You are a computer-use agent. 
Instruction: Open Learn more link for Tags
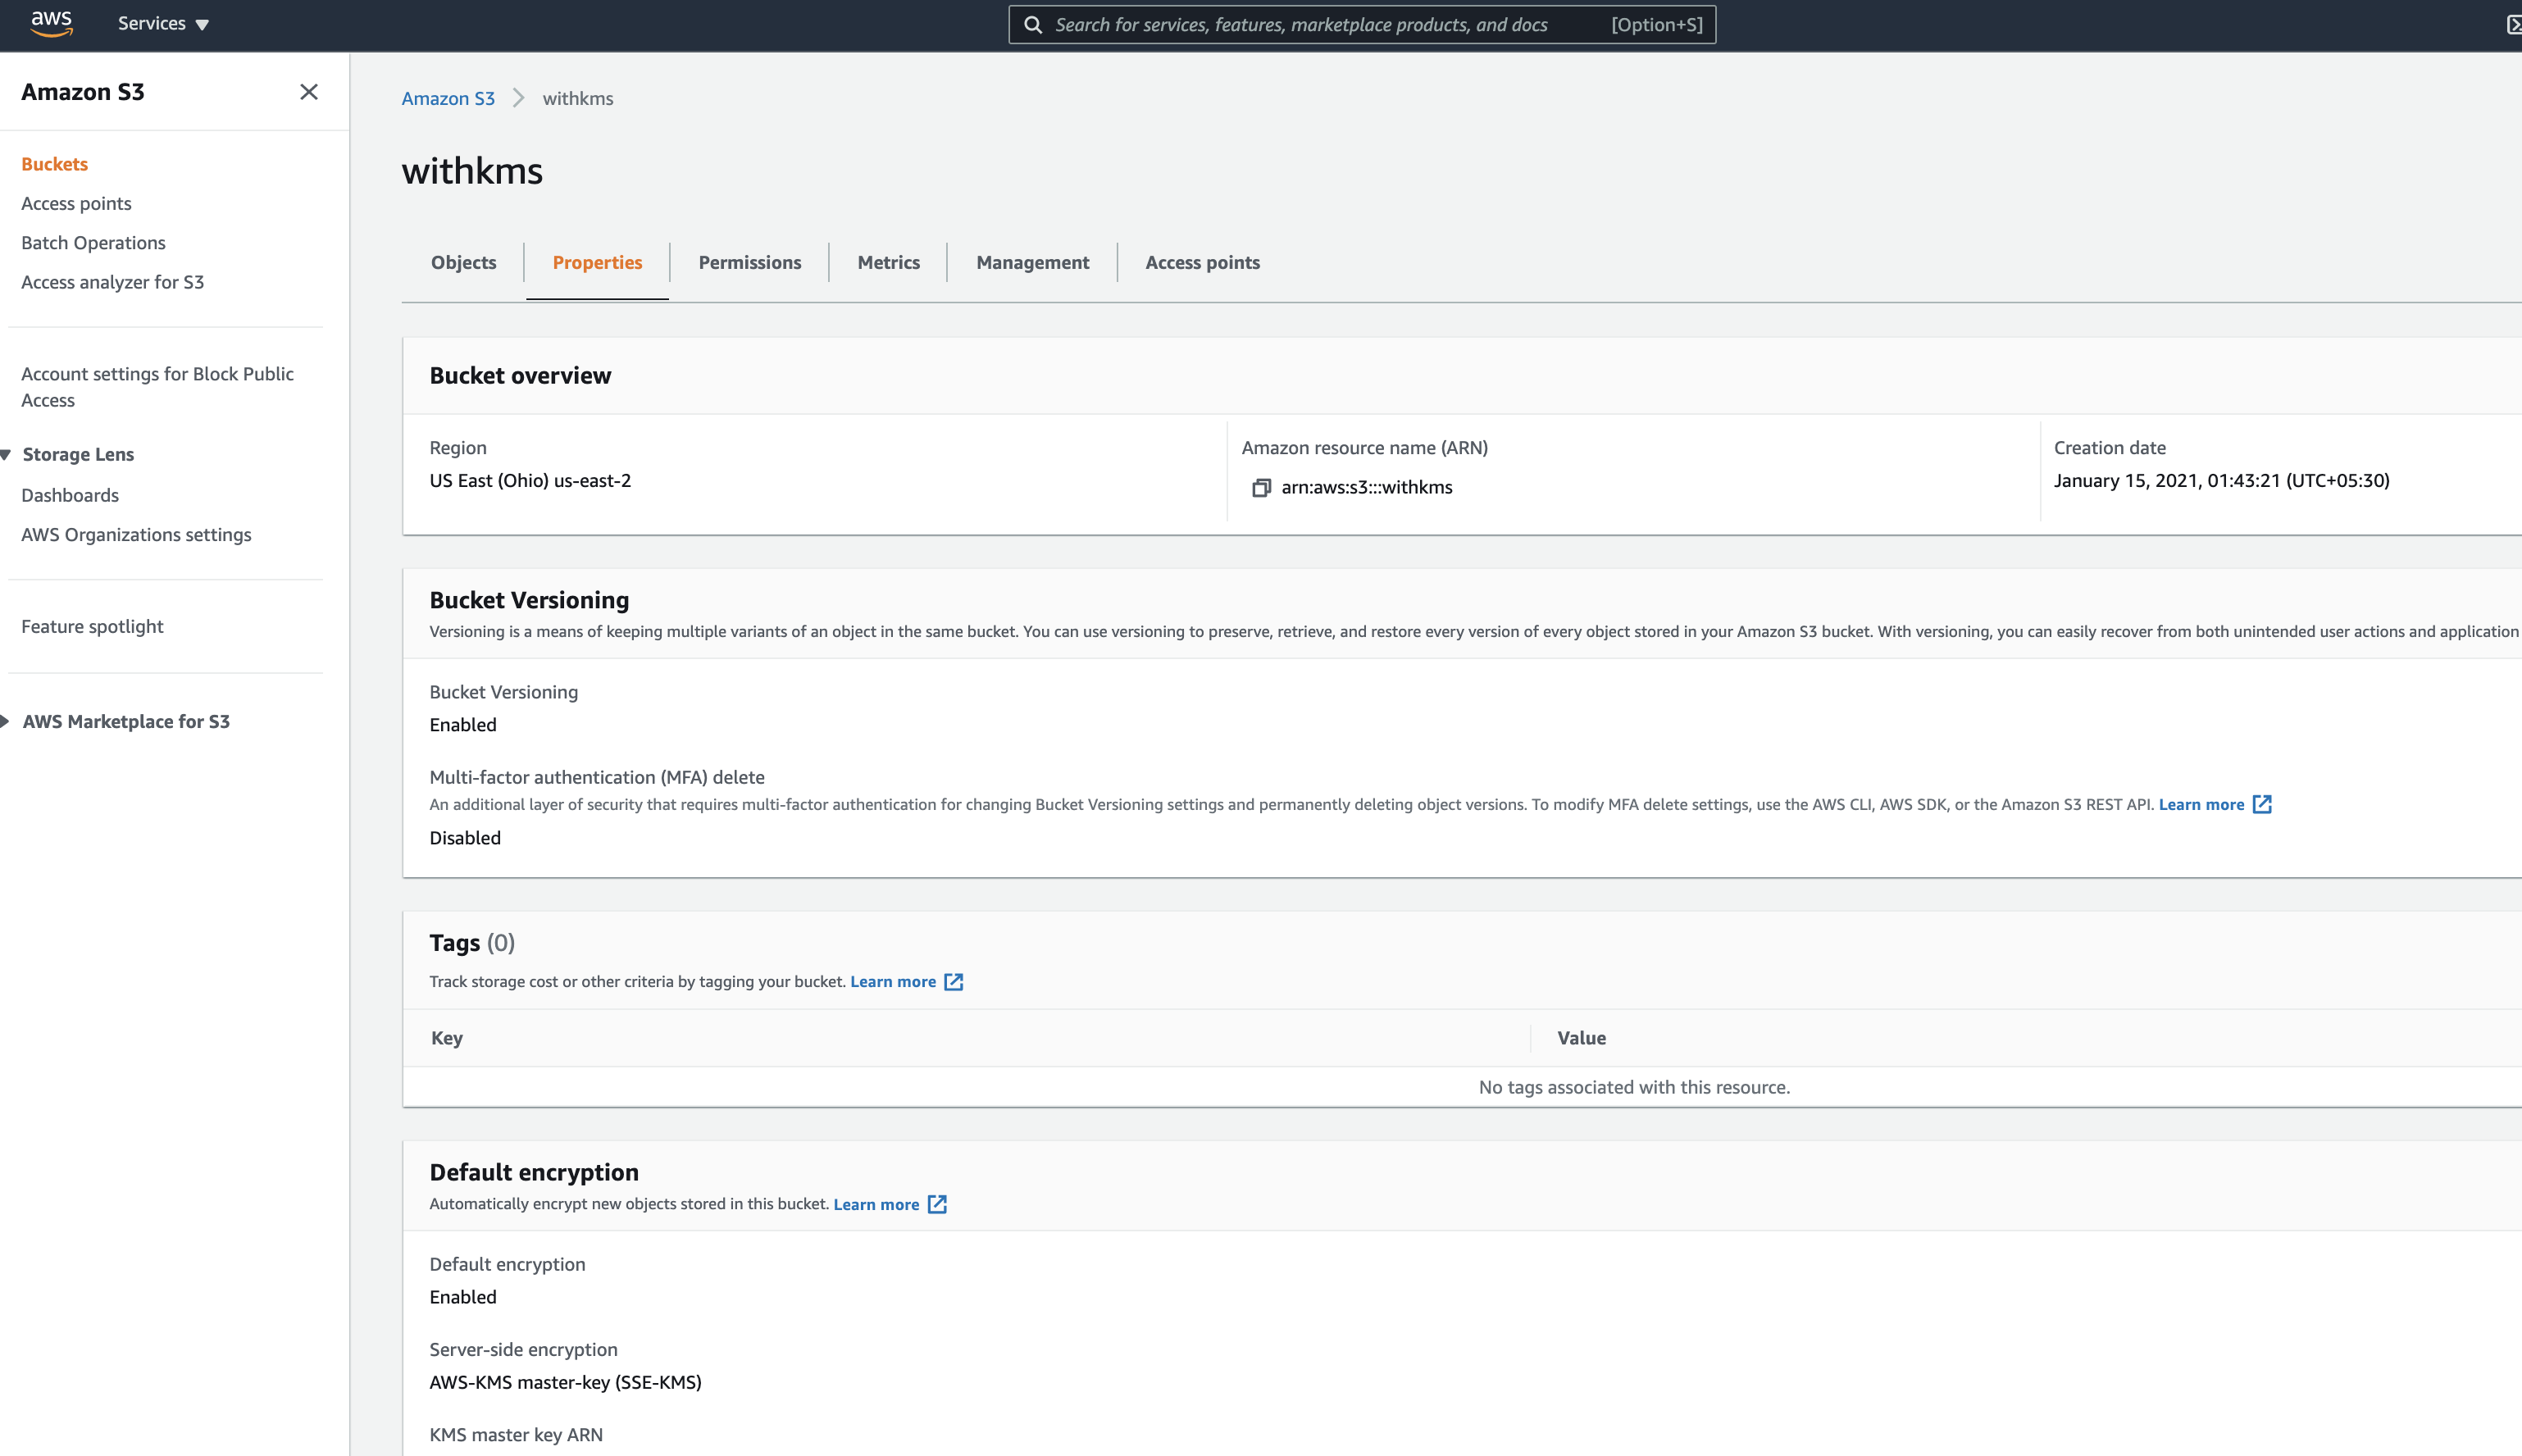point(892,982)
